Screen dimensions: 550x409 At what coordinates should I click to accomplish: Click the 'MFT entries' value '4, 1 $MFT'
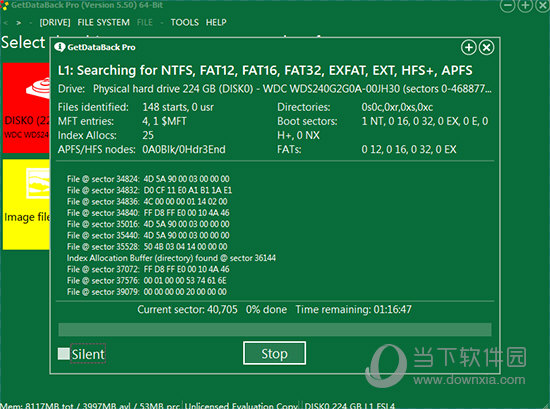pos(164,121)
